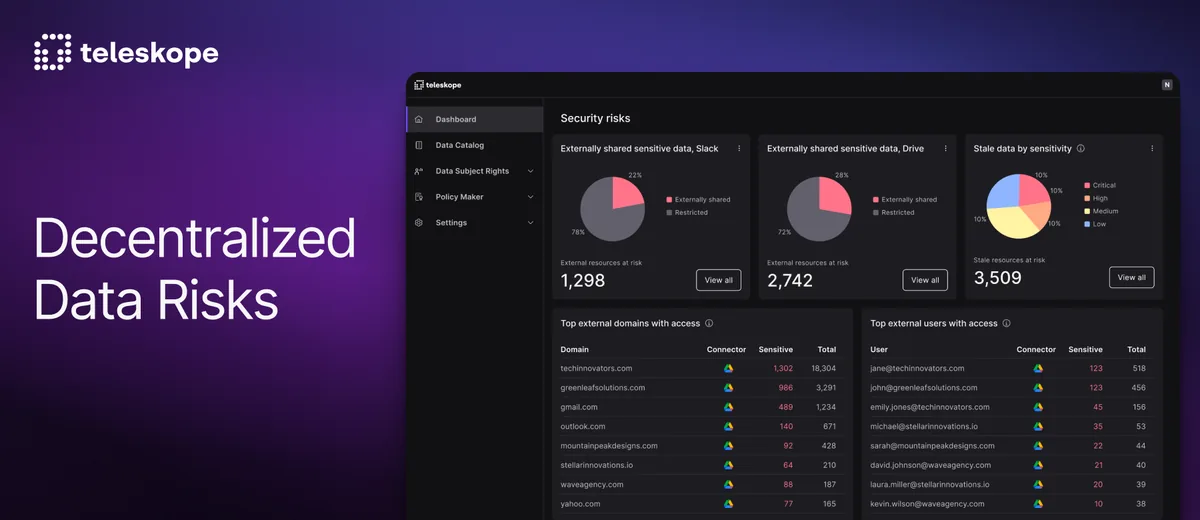
Task: Click Google Drive icon for outlook.com row
Action: tap(728, 426)
